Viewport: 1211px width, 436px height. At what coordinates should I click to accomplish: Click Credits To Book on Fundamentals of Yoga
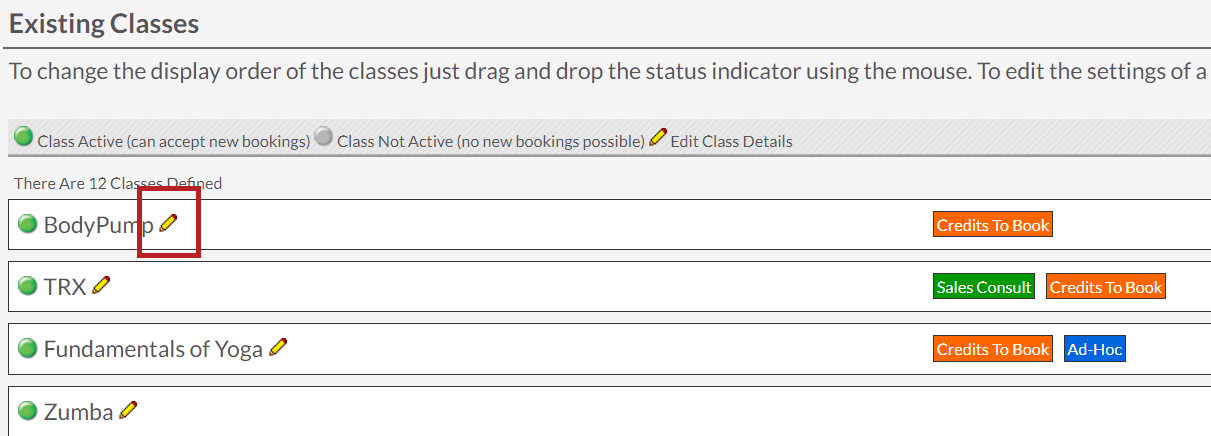pos(993,349)
